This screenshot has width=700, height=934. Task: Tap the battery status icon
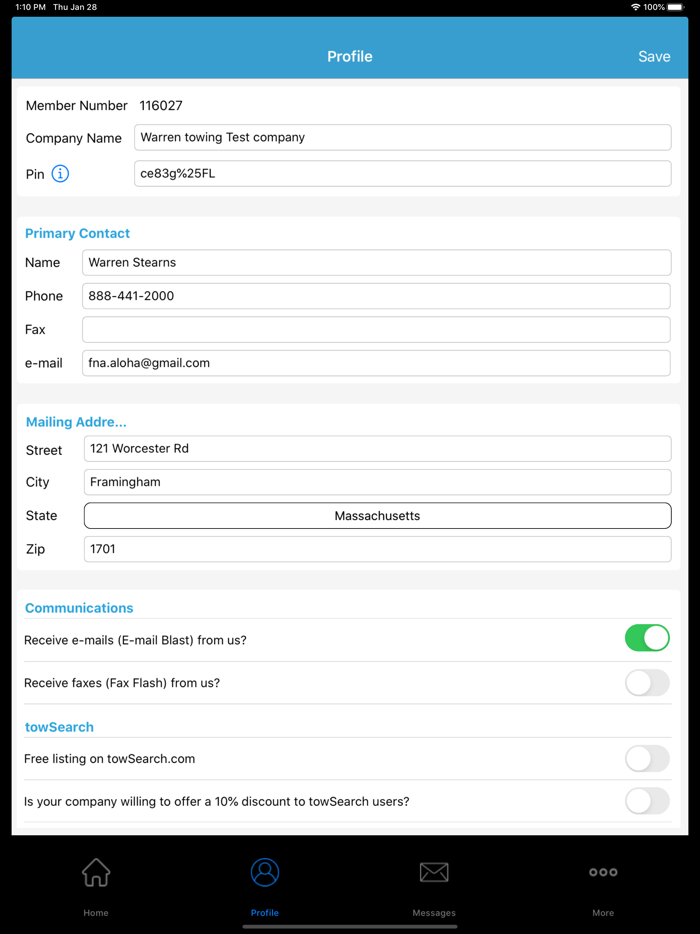(x=677, y=7)
